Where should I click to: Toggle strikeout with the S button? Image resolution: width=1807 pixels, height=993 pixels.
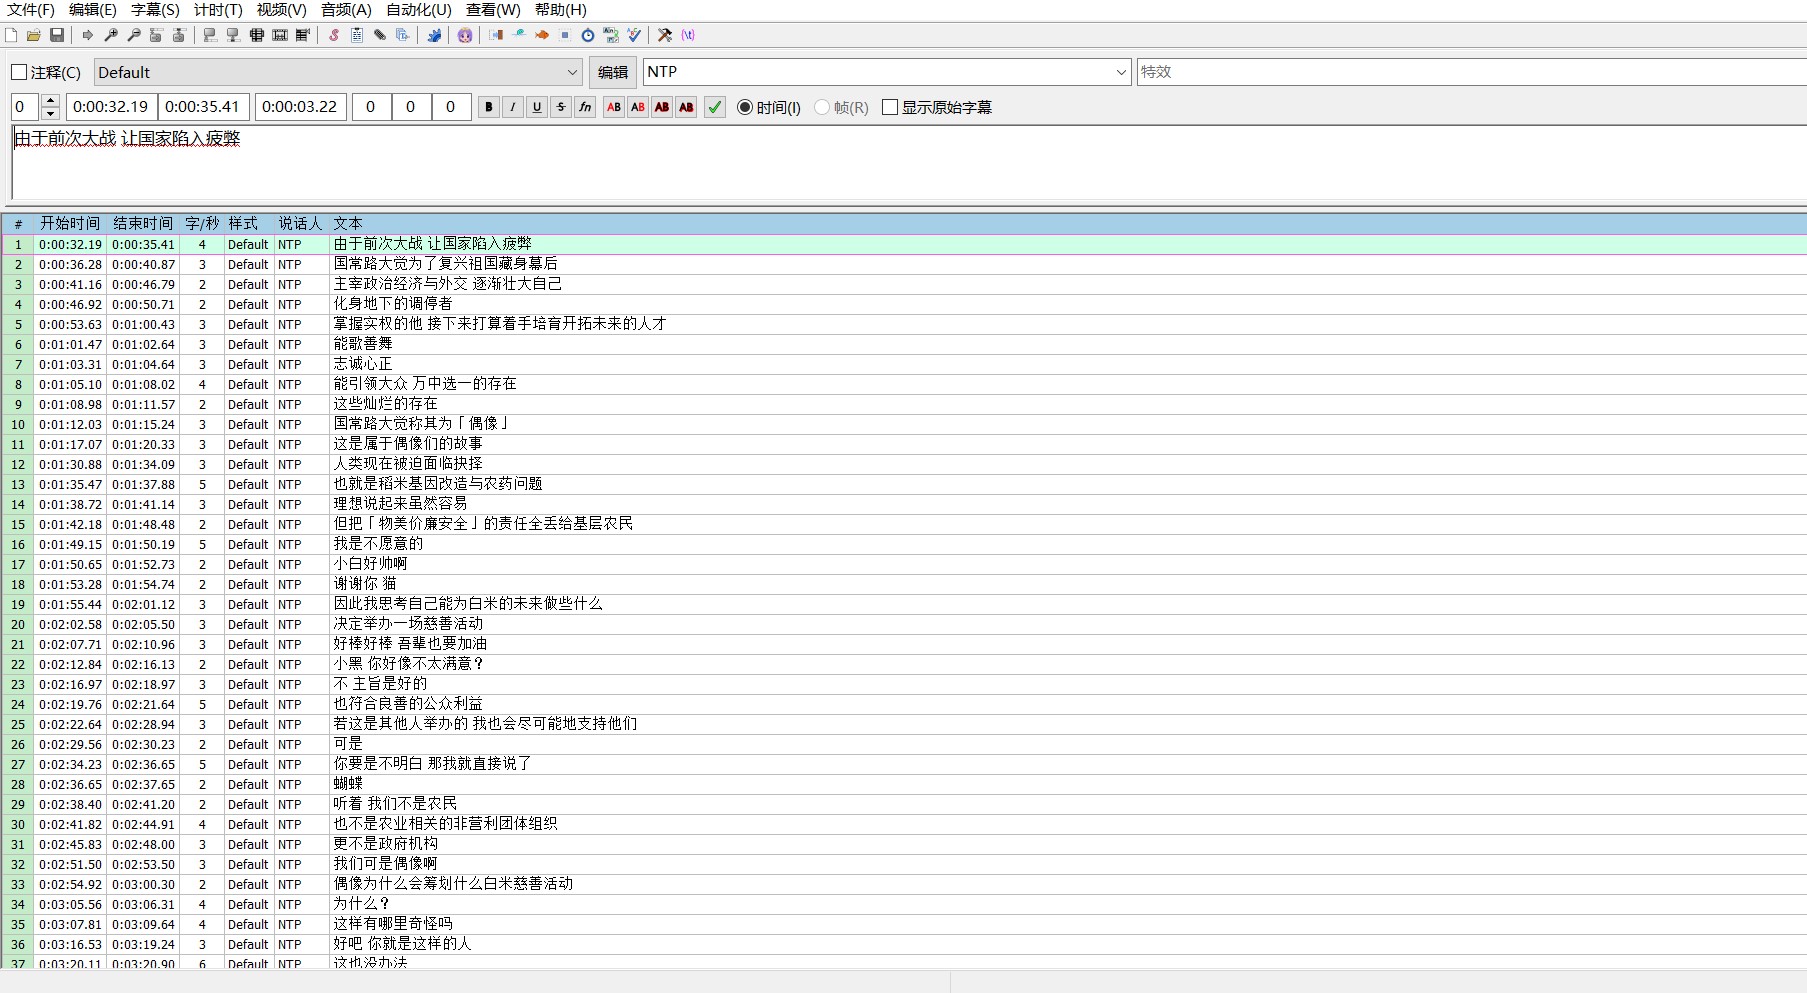point(561,107)
